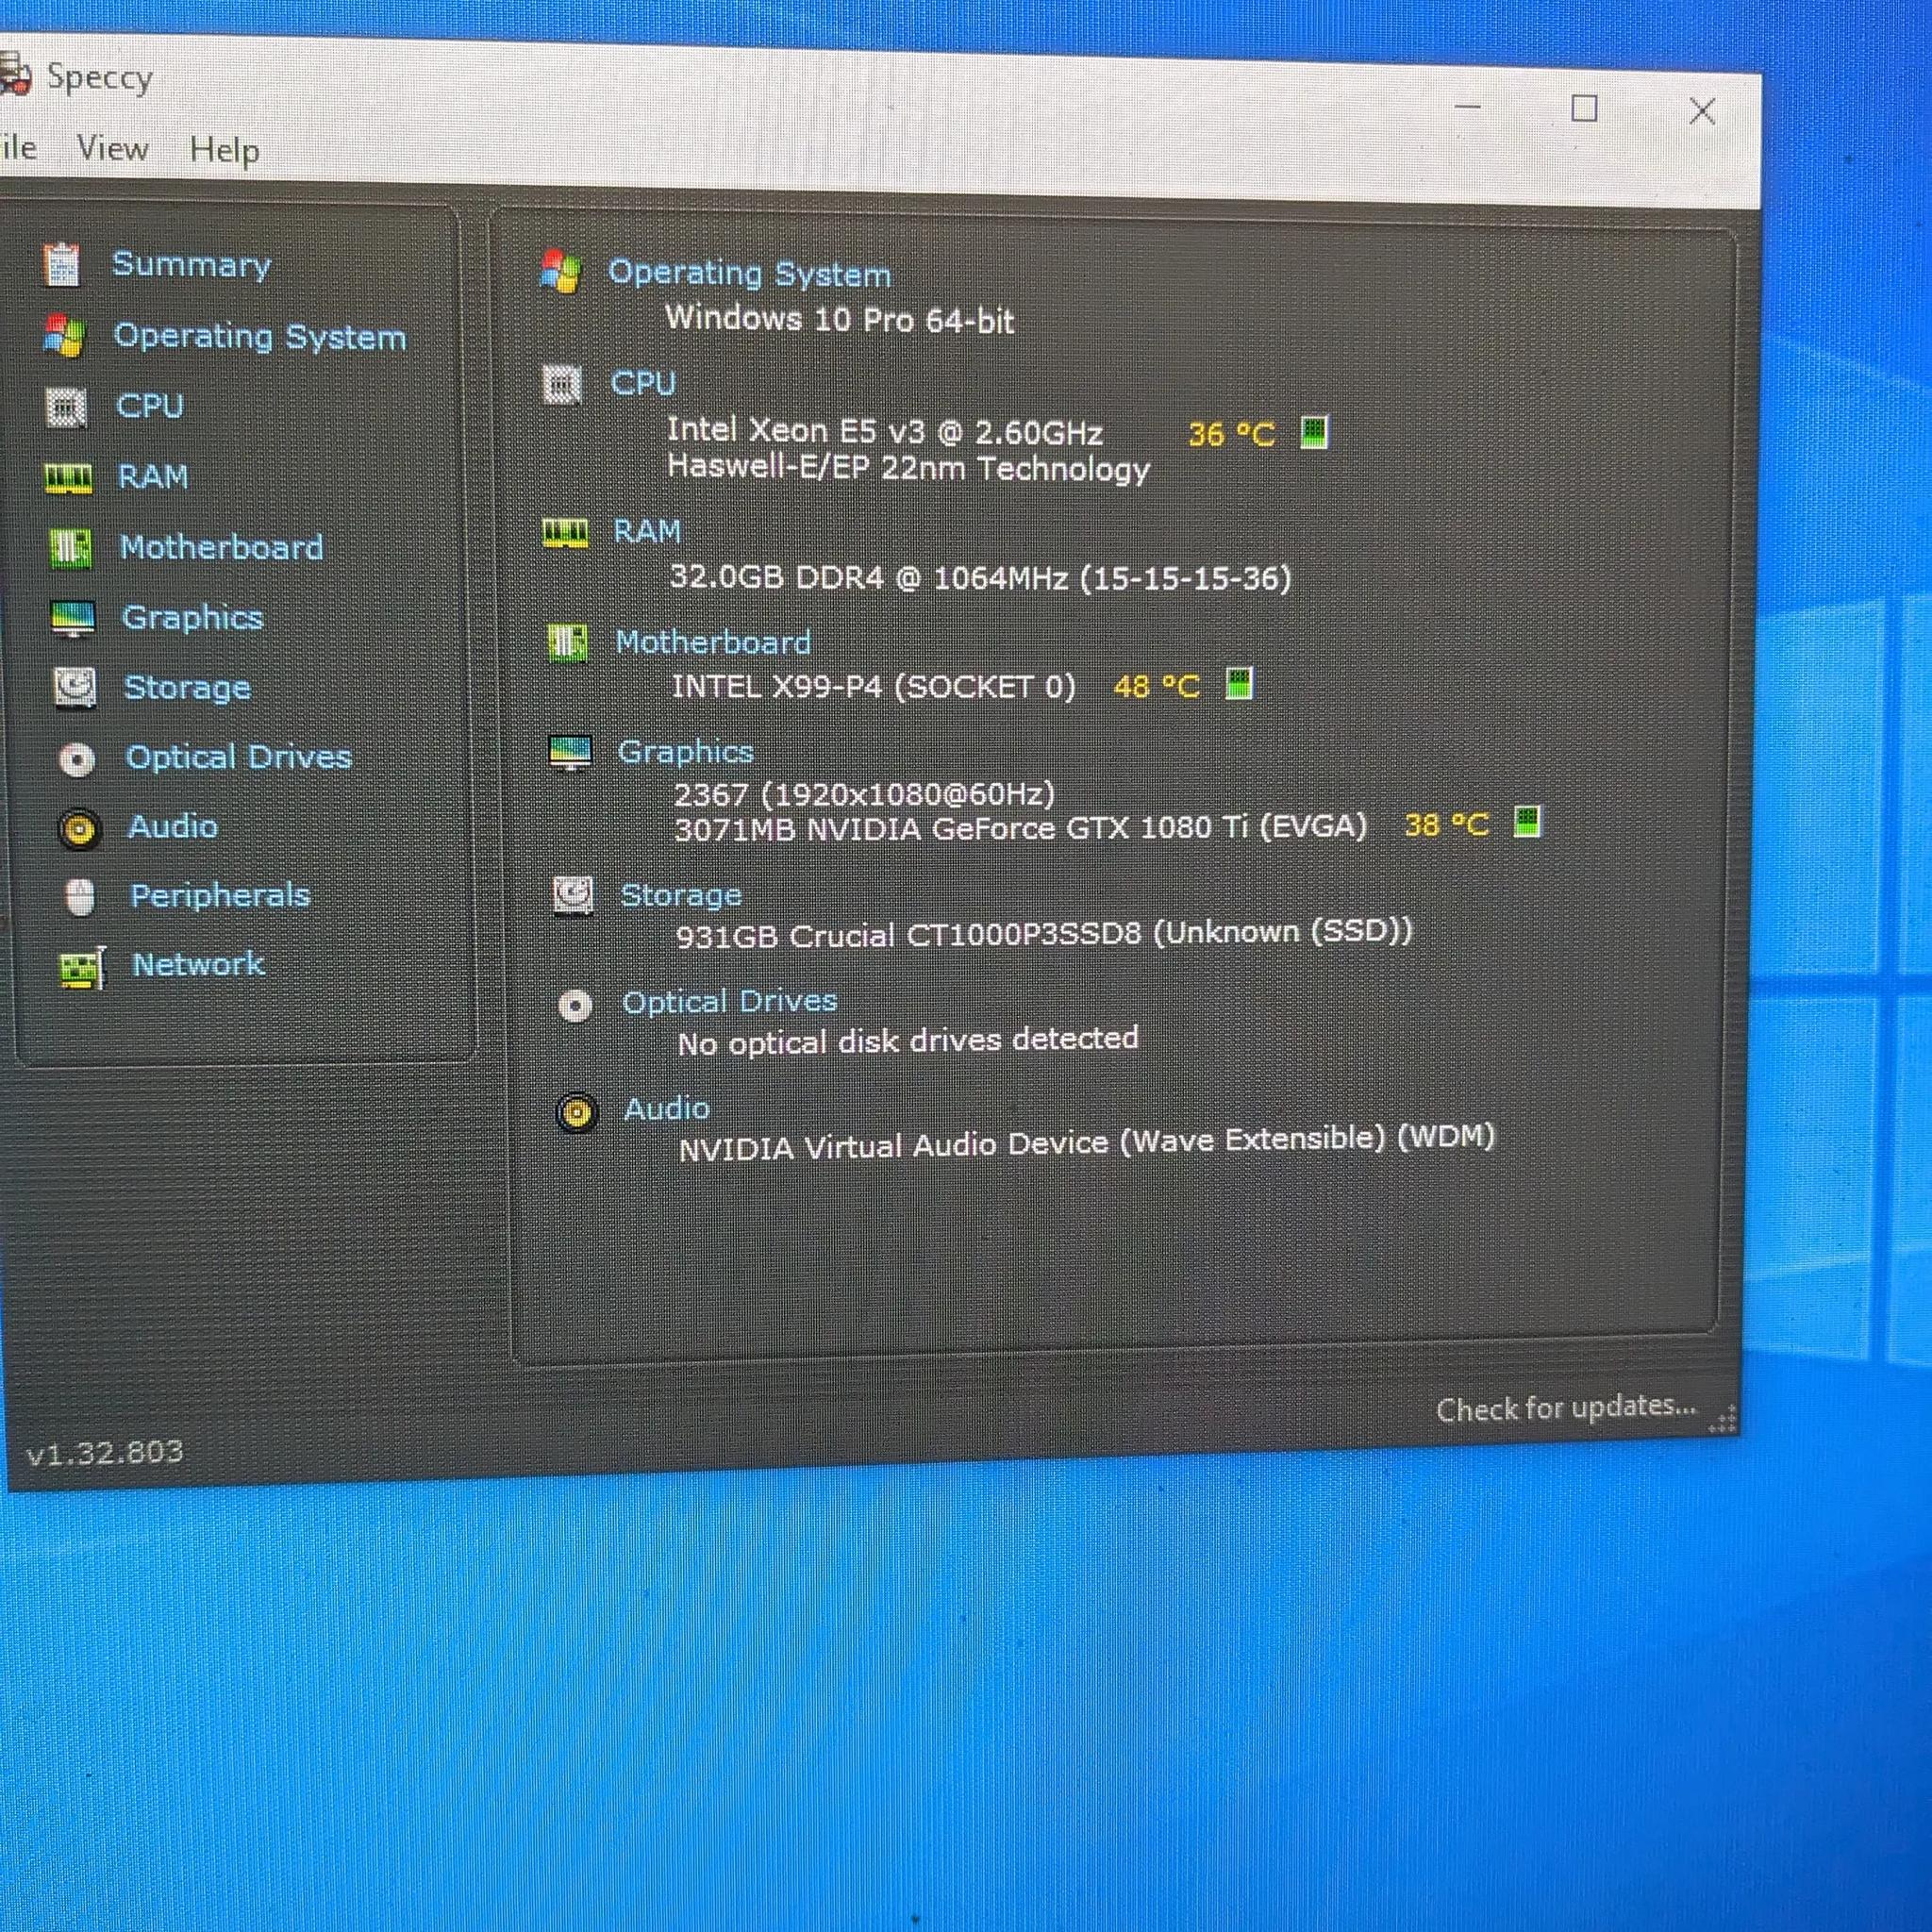Select Storage in the sidebar
The width and height of the screenshot is (1932, 1932).
click(187, 688)
